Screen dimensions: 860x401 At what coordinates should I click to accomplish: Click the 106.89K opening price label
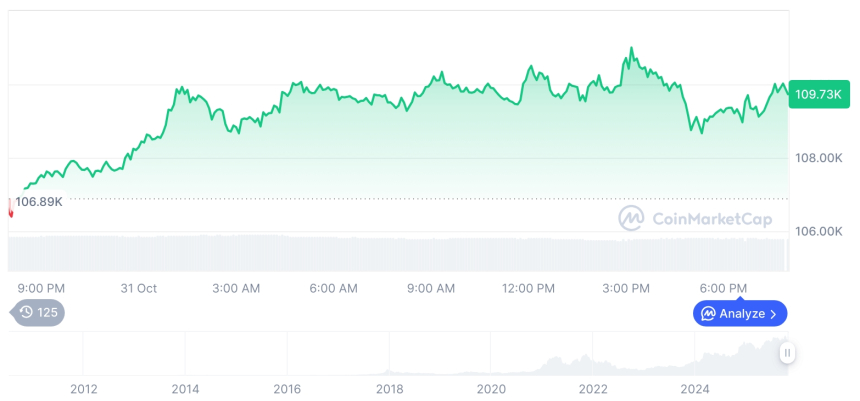tap(40, 202)
